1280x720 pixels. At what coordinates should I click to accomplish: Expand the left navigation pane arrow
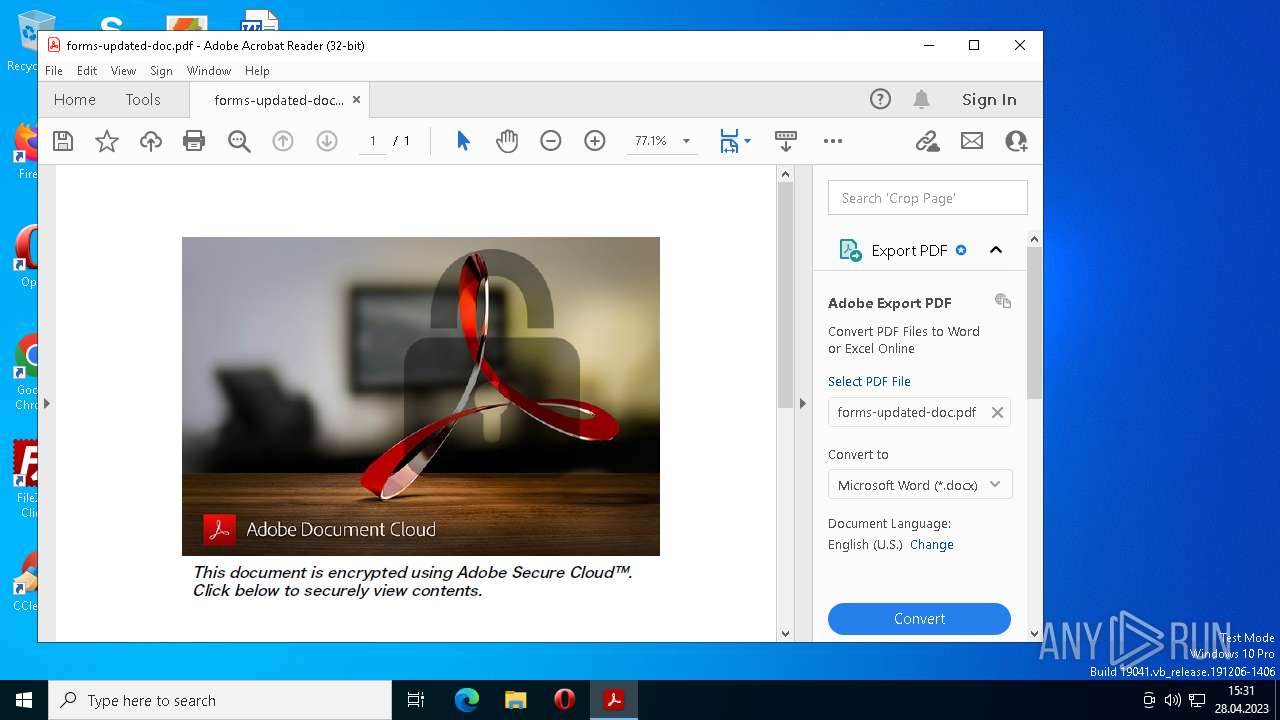tap(46, 403)
